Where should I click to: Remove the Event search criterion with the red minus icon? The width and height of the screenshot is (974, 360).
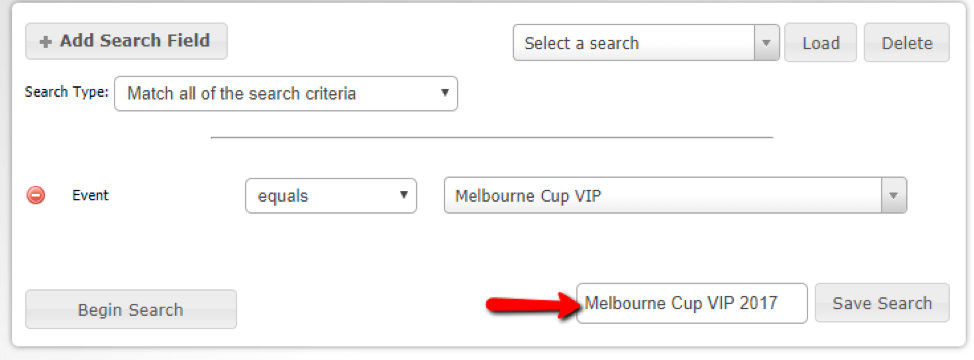(35, 196)
